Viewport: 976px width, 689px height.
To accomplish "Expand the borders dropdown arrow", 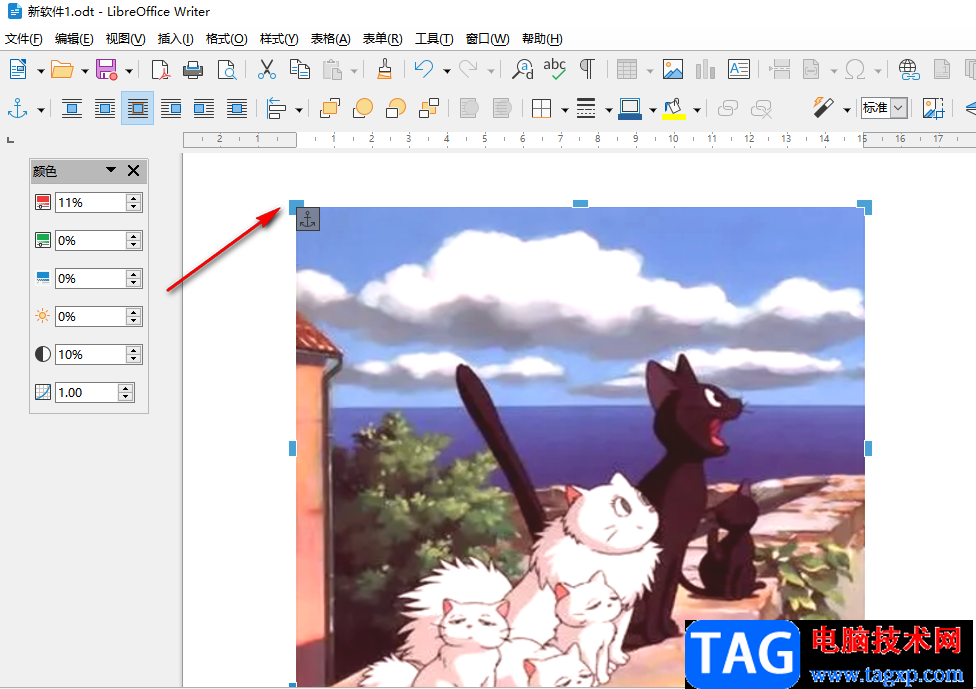I will coord(565,110).
